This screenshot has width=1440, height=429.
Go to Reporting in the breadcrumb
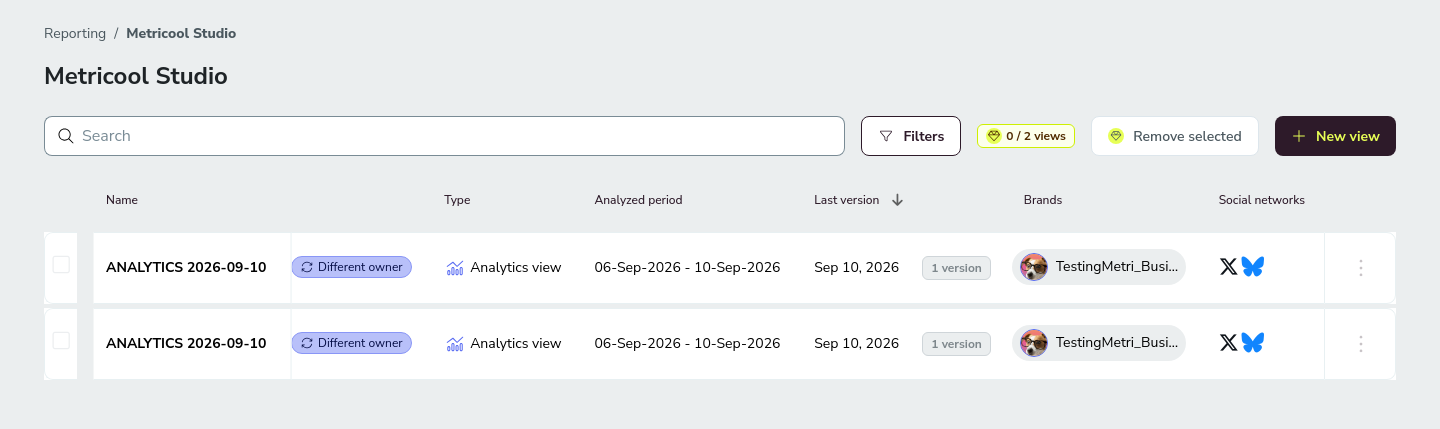(x=75, y=33)
